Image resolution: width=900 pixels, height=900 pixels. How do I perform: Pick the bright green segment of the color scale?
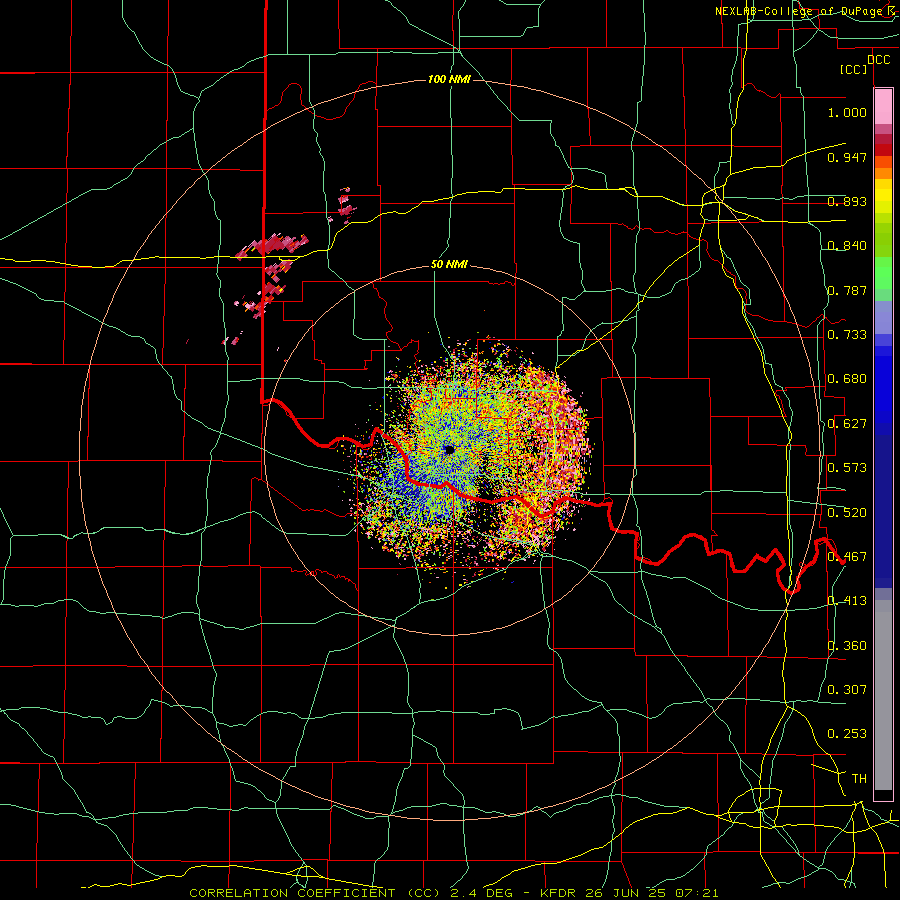coord(883,273)
